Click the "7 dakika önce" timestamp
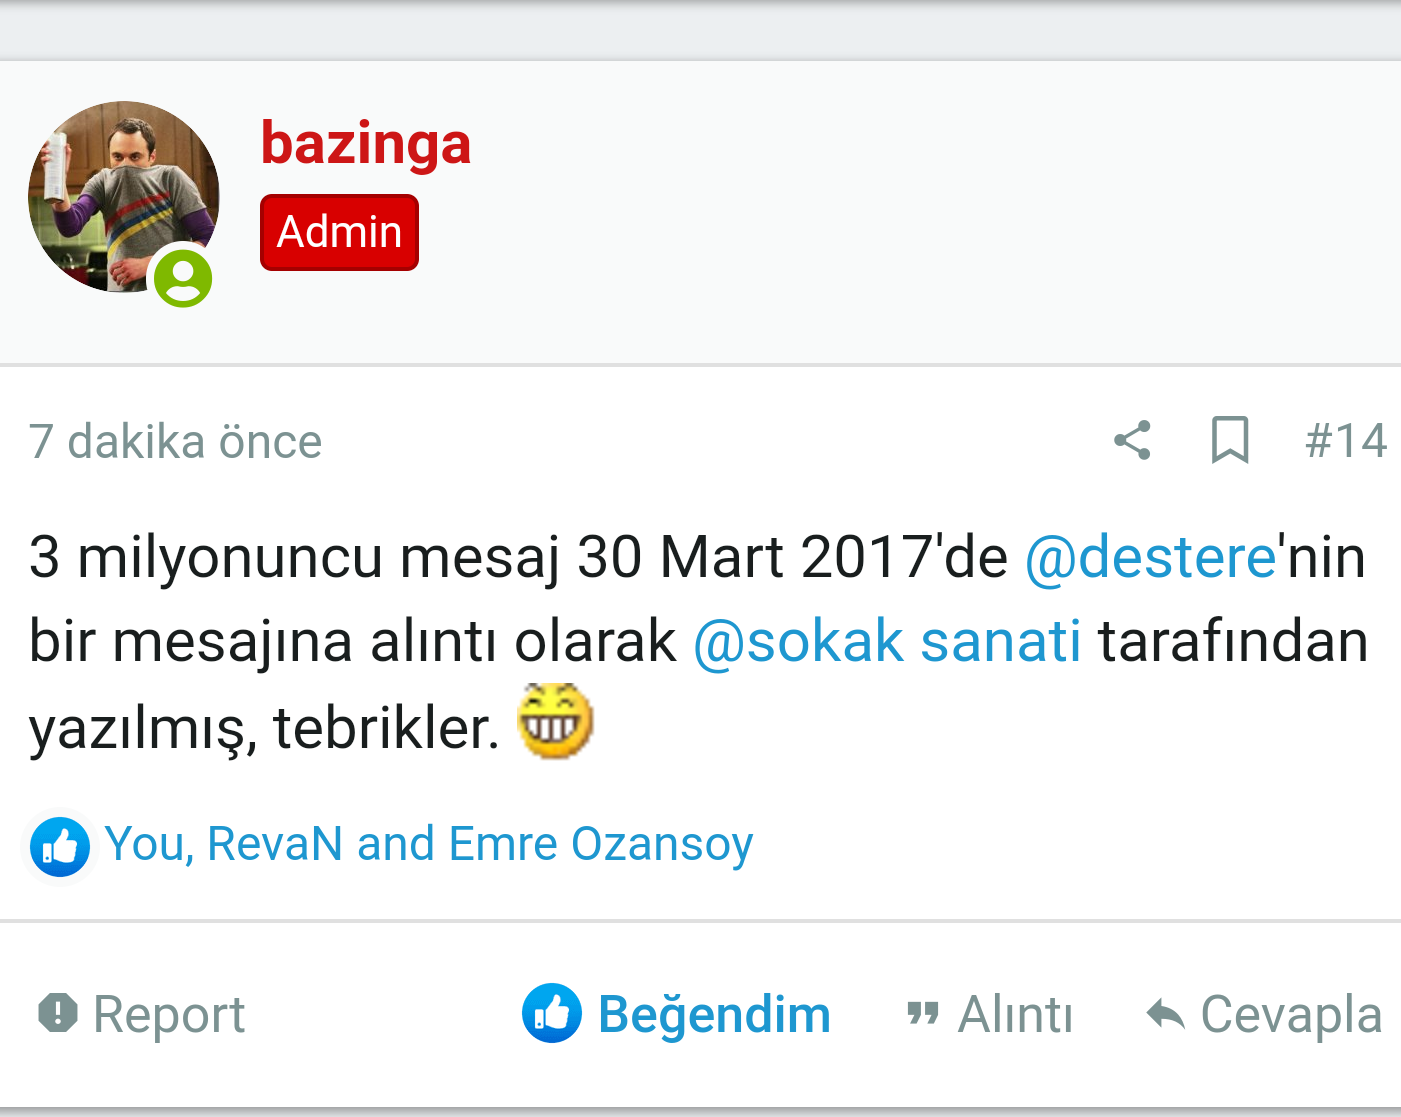 tap(175, 441)
